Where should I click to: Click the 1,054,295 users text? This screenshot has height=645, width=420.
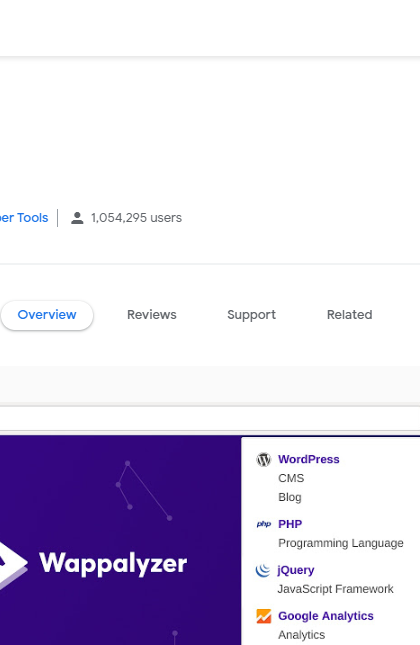(136, 218)
